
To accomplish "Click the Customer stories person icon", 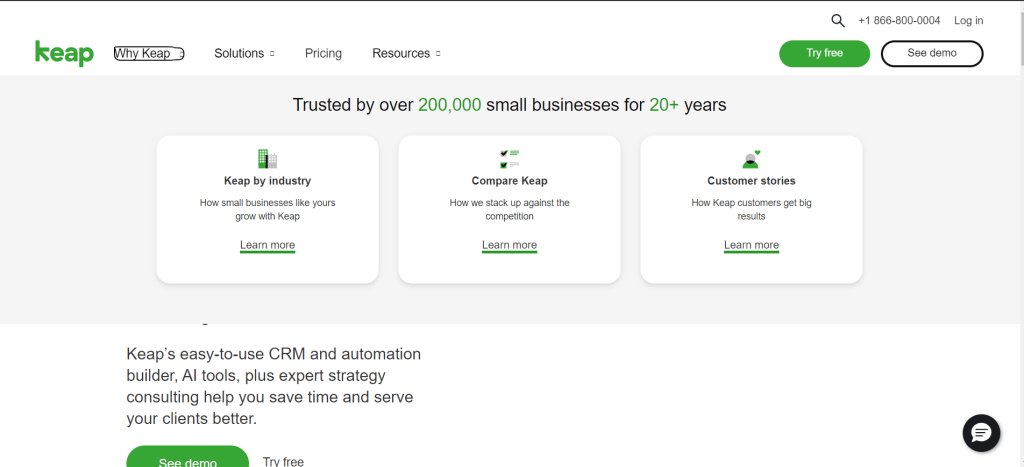I will tap(751, 158).
